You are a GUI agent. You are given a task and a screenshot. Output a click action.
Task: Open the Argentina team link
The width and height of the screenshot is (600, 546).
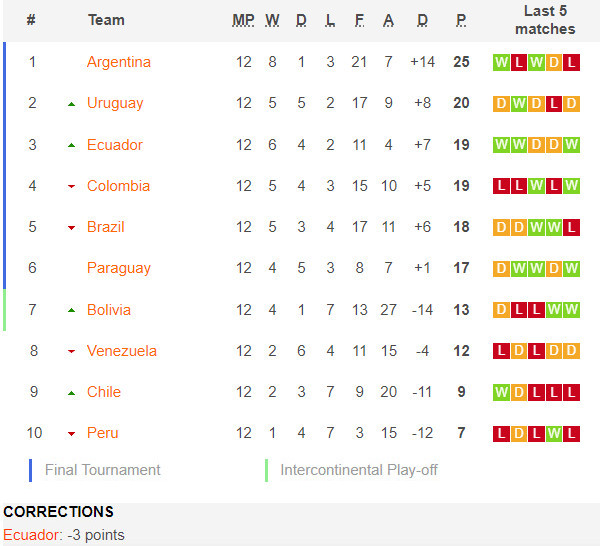point(119,62)
